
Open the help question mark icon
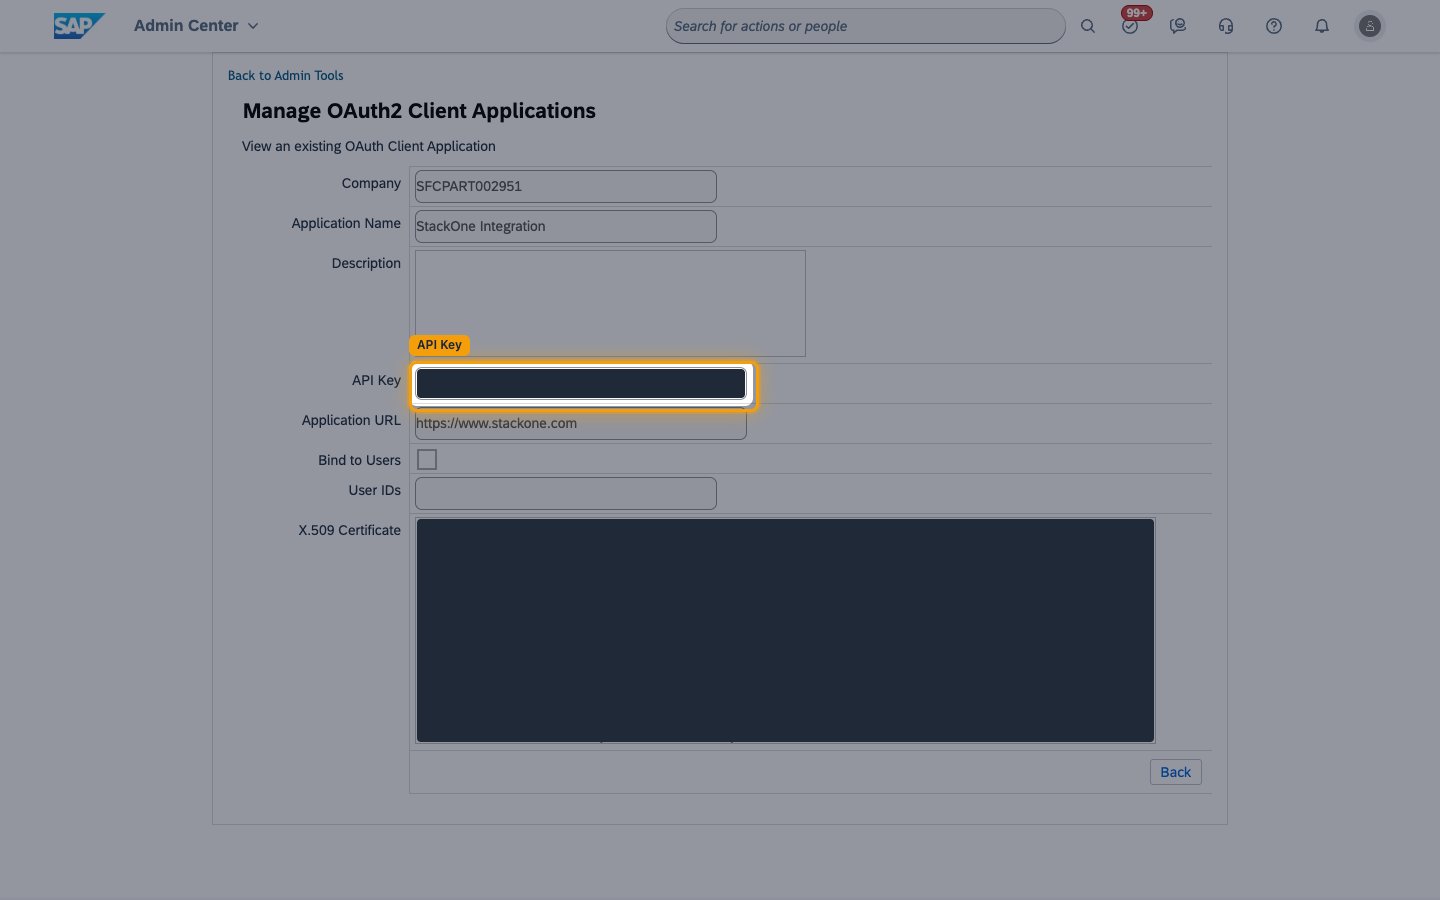click(1274, 26)
